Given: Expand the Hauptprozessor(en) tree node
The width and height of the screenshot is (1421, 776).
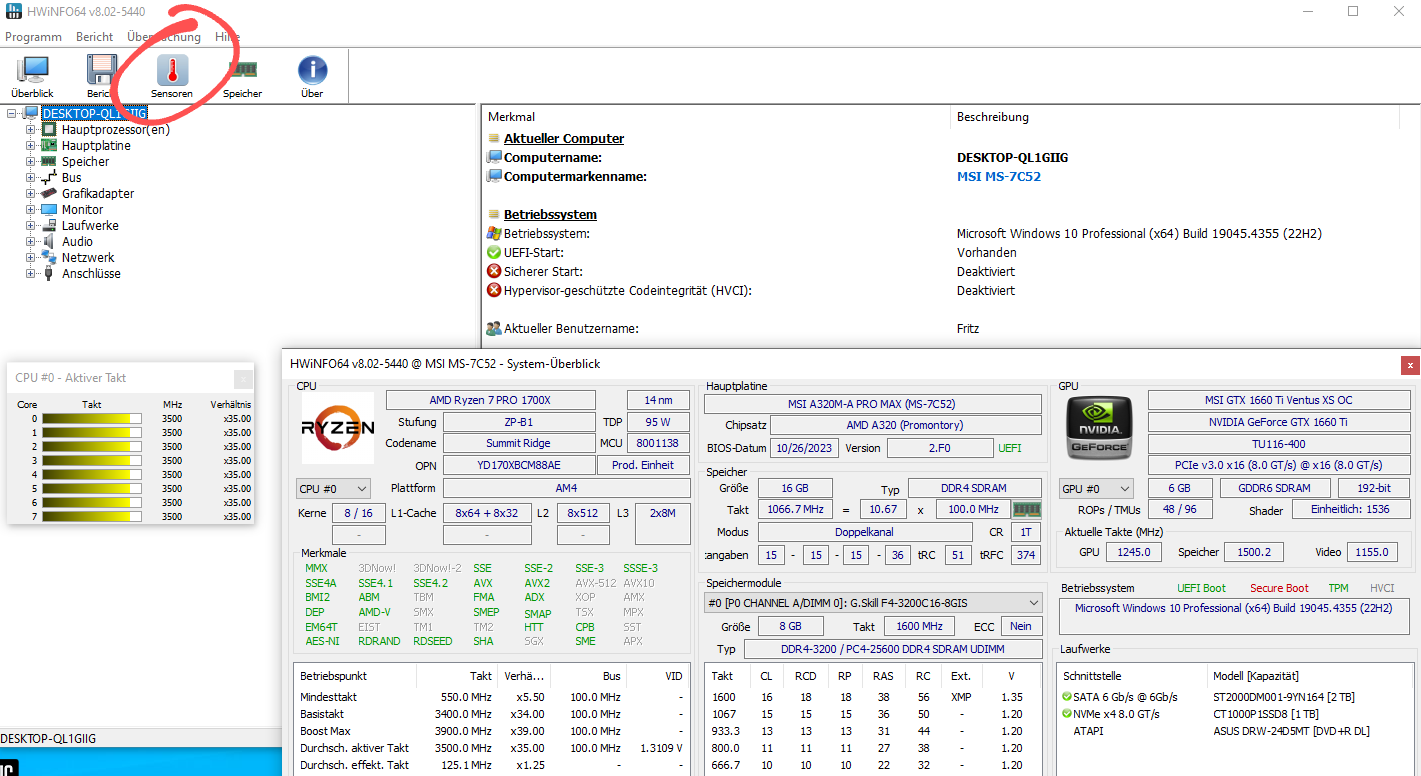Looking at the screenshot, I should pos(30,129).
